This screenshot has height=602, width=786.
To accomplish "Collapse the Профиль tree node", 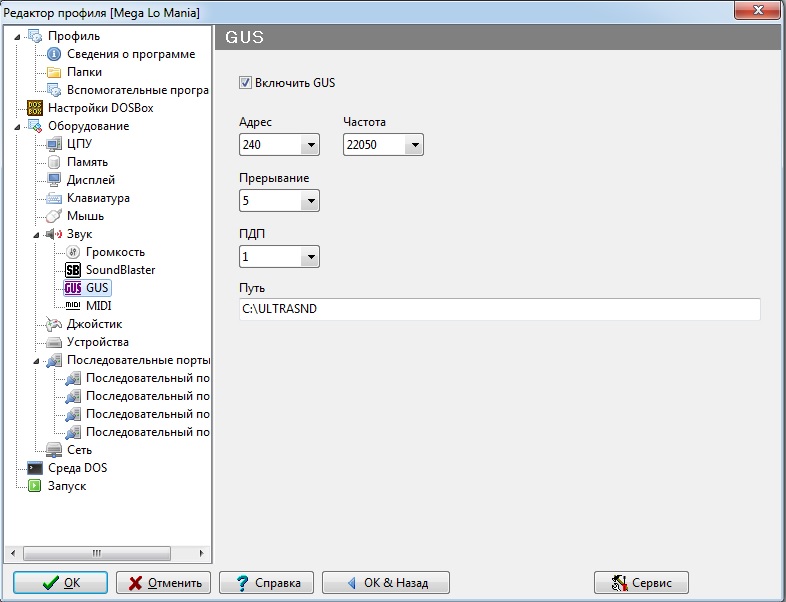I will coord(18,37).
